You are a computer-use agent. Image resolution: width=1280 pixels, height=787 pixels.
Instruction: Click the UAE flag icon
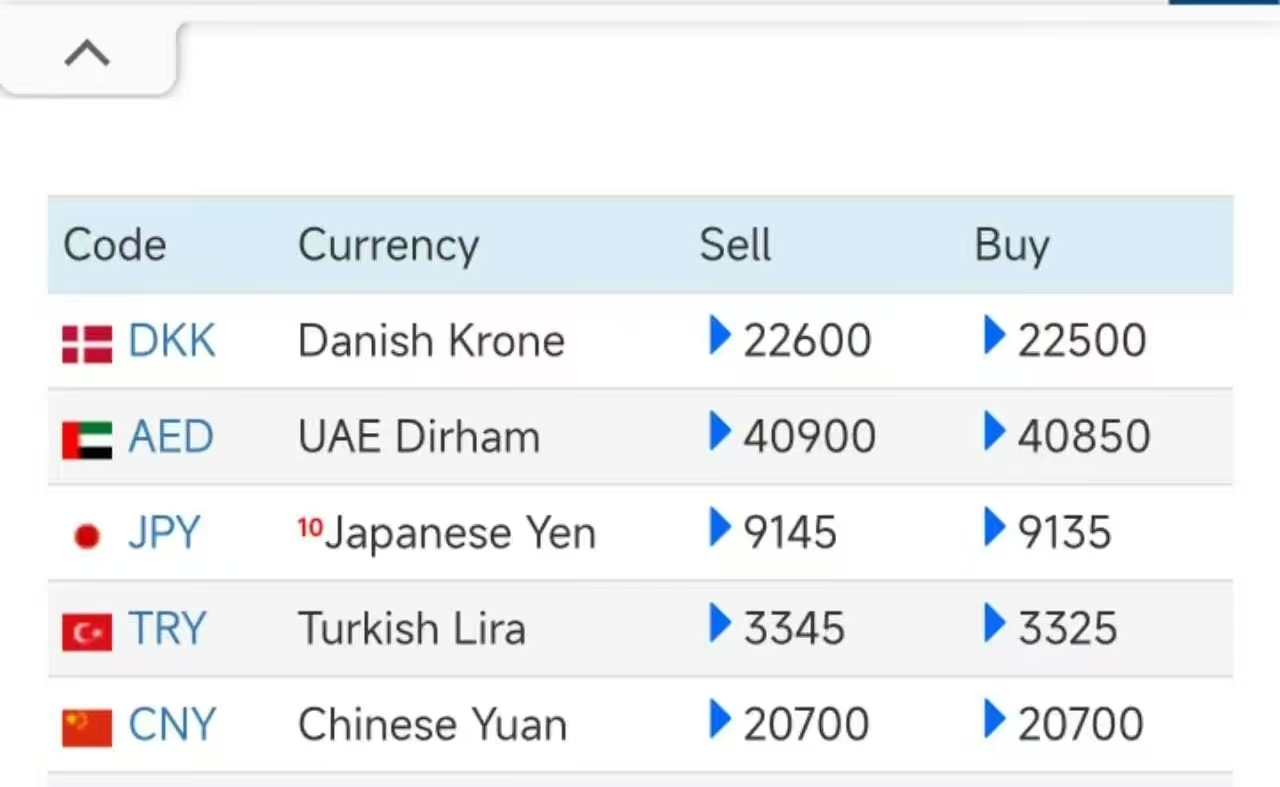click(x=87, y=439)
